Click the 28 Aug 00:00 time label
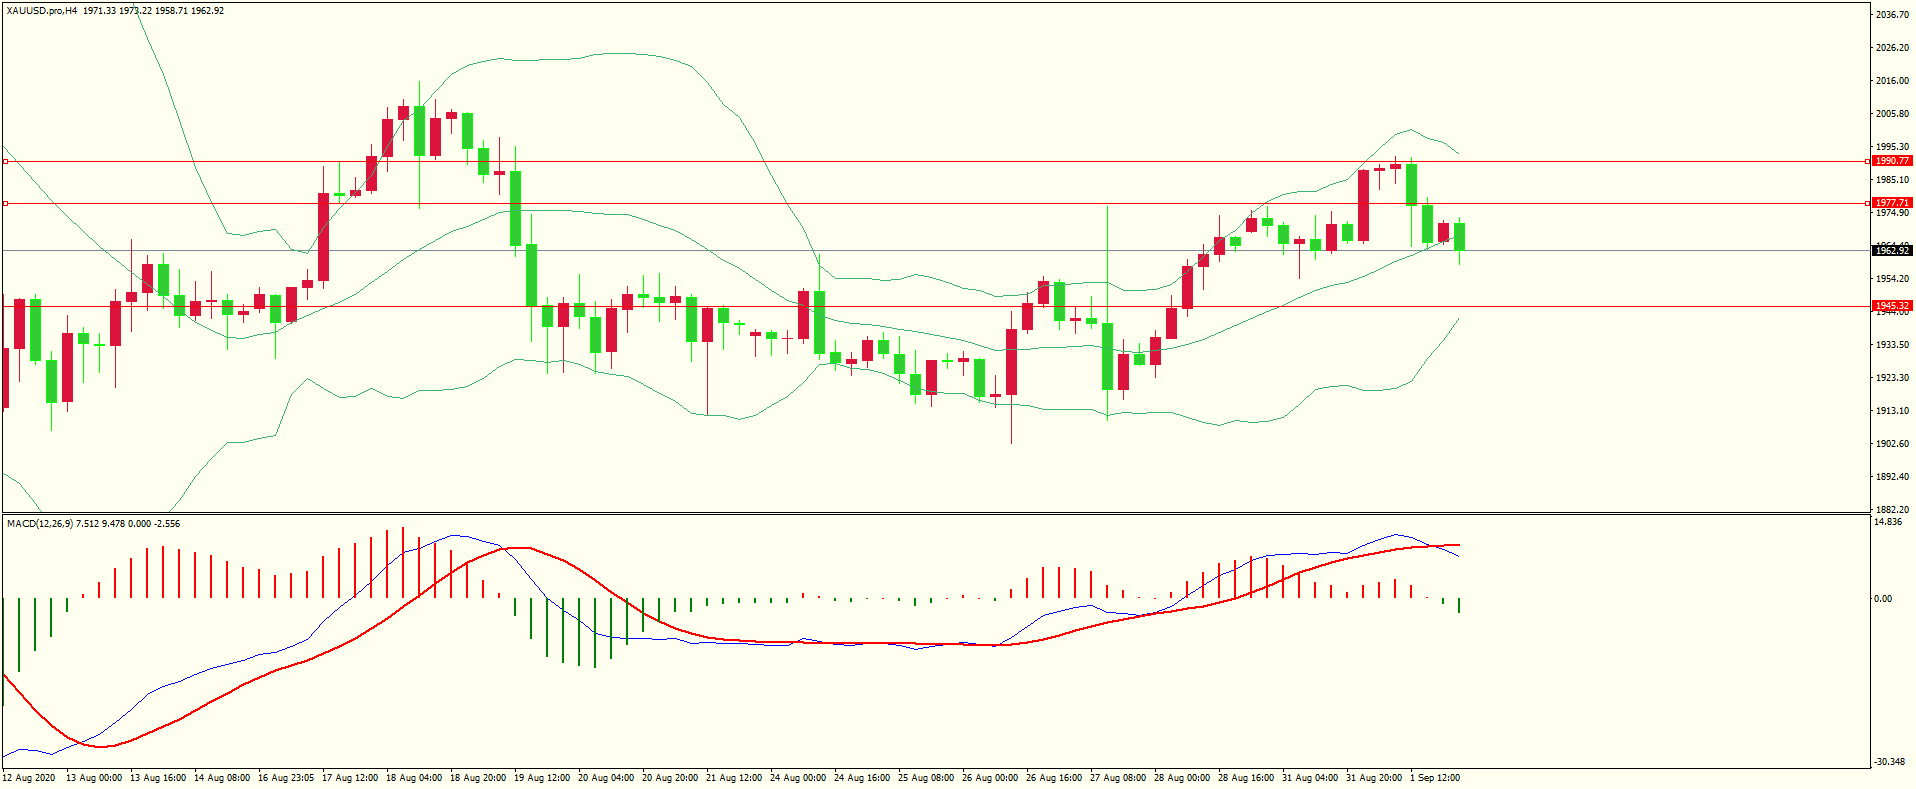 [1182, 778]
